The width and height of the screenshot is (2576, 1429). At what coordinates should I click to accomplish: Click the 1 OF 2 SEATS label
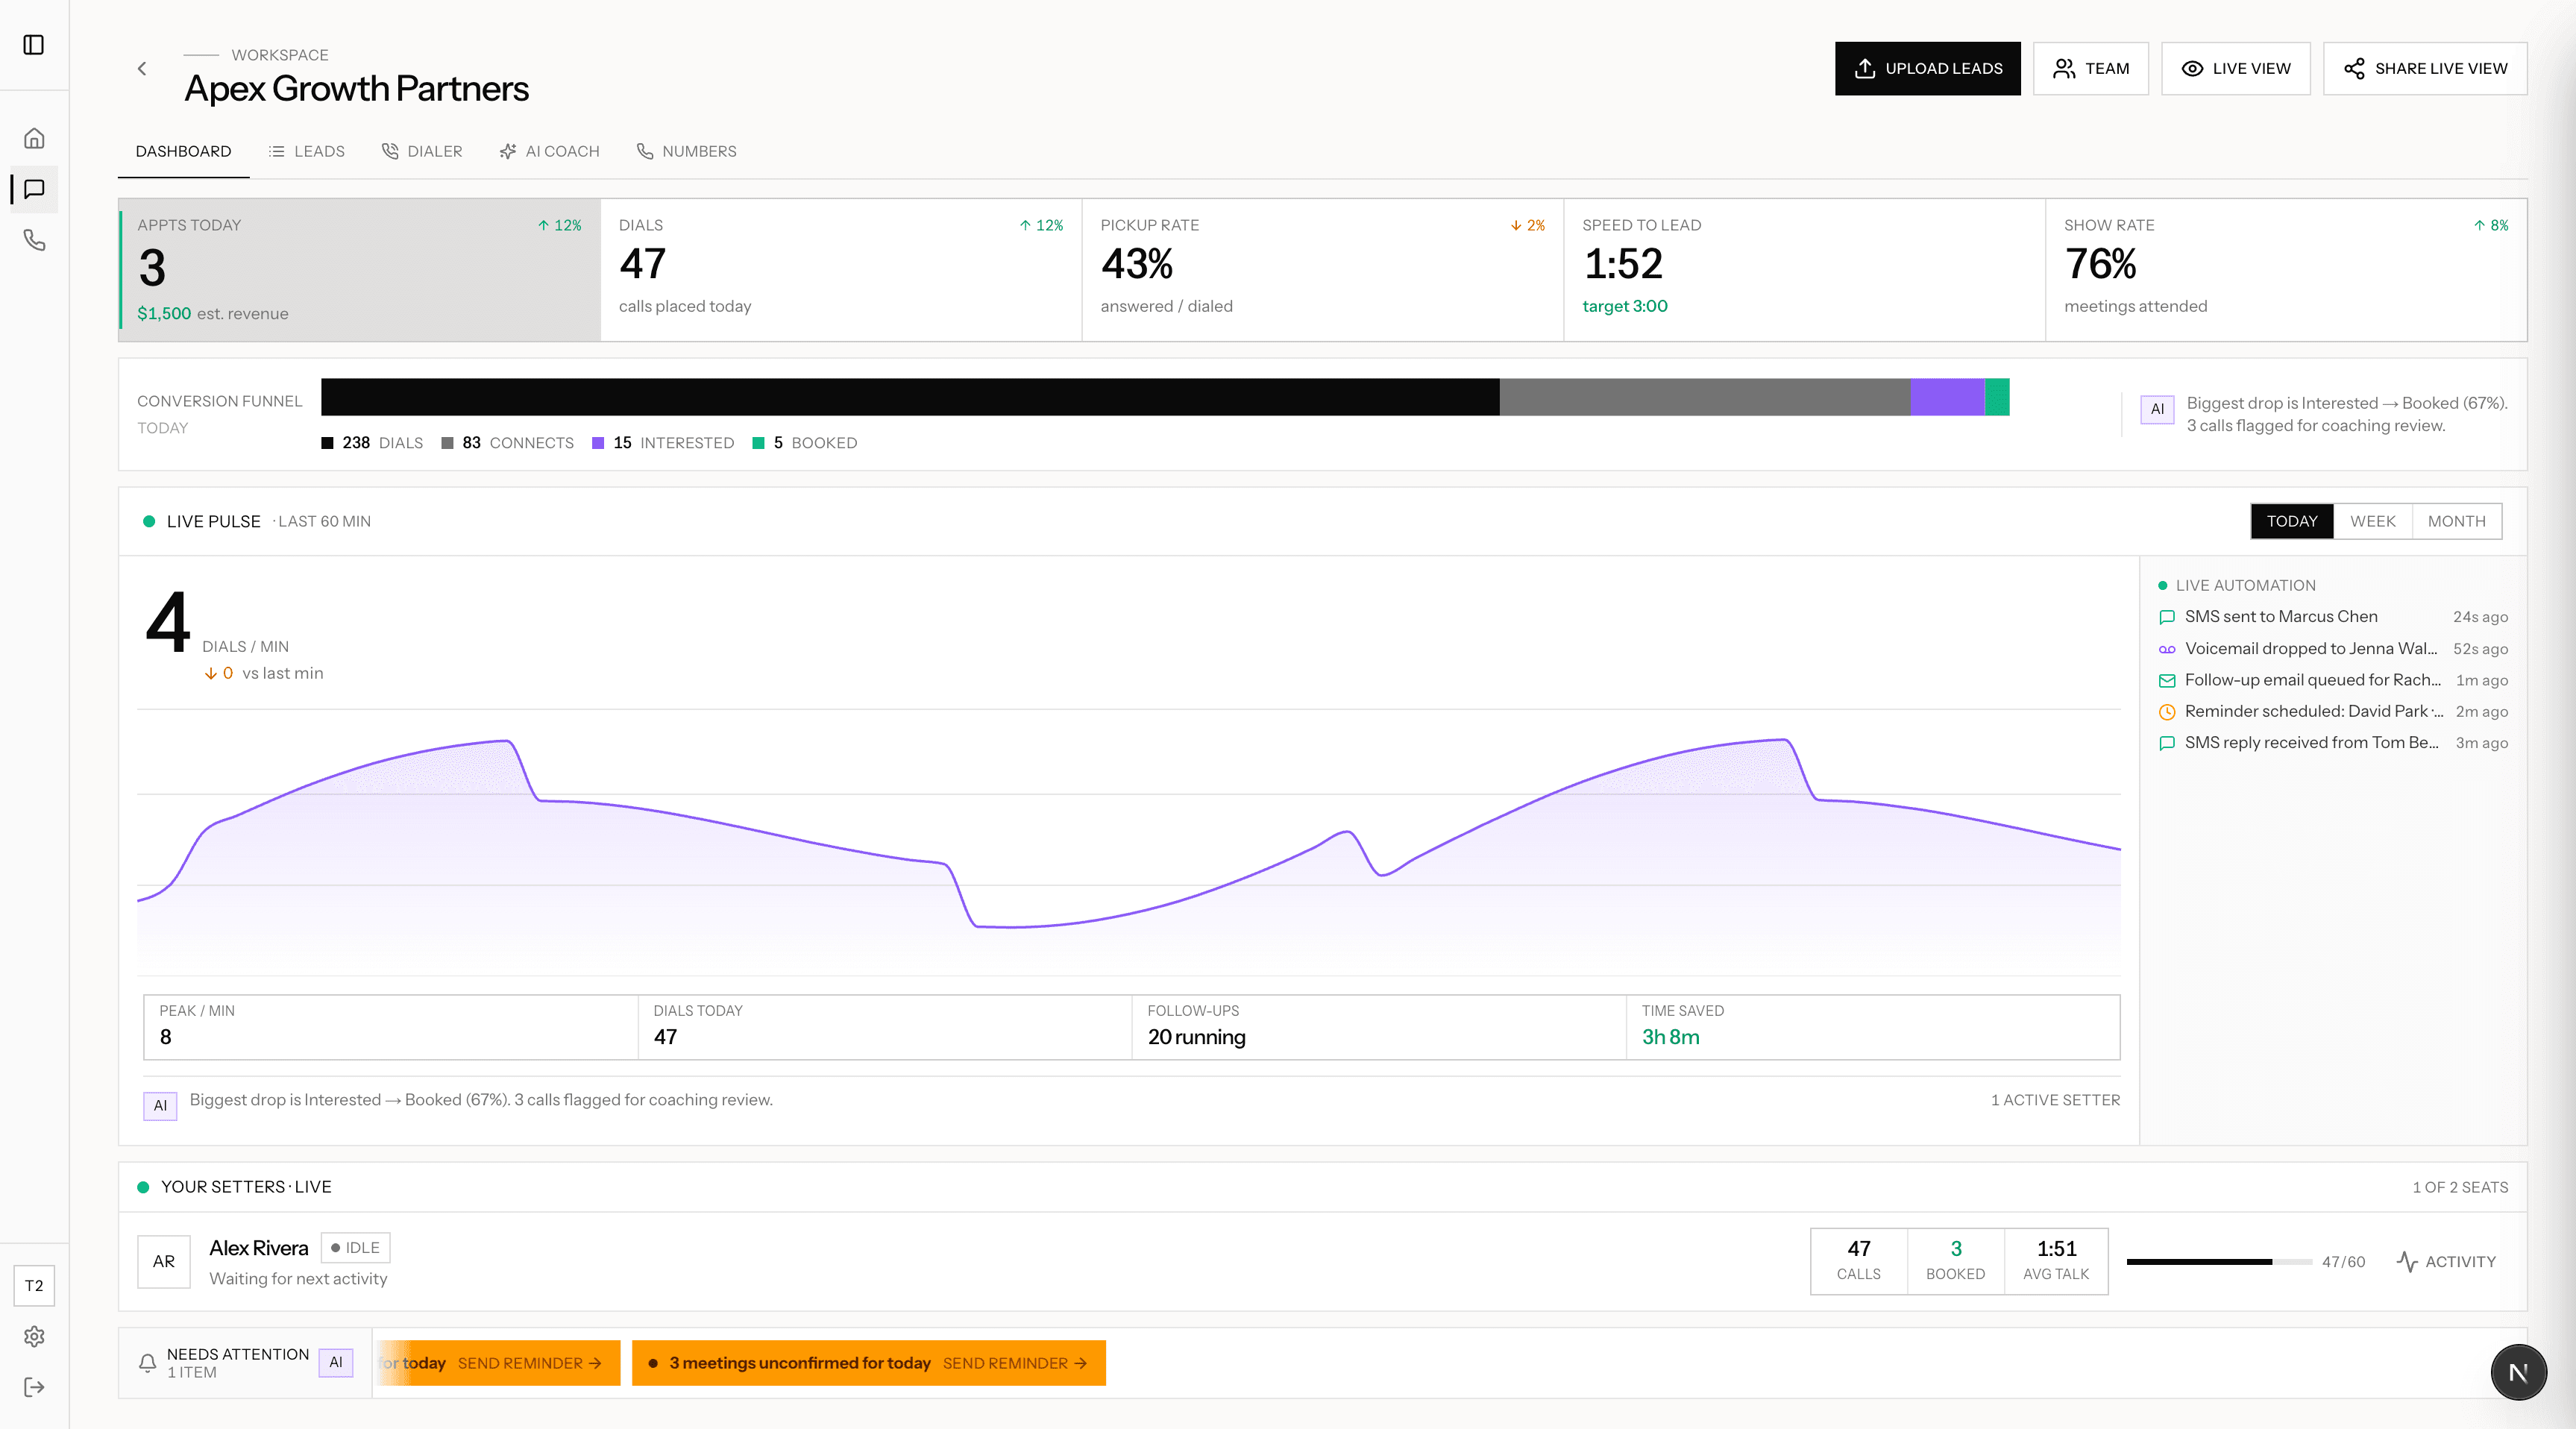[x=2460, y=1187]
